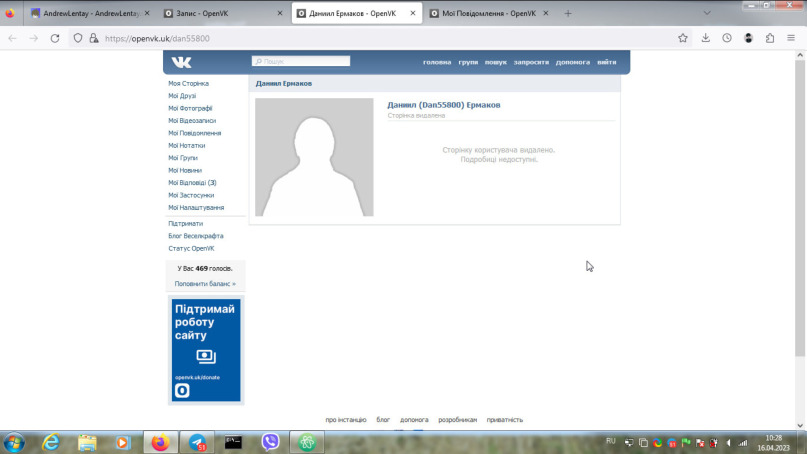Expand the list all tabs dropdown

[707, 14]
